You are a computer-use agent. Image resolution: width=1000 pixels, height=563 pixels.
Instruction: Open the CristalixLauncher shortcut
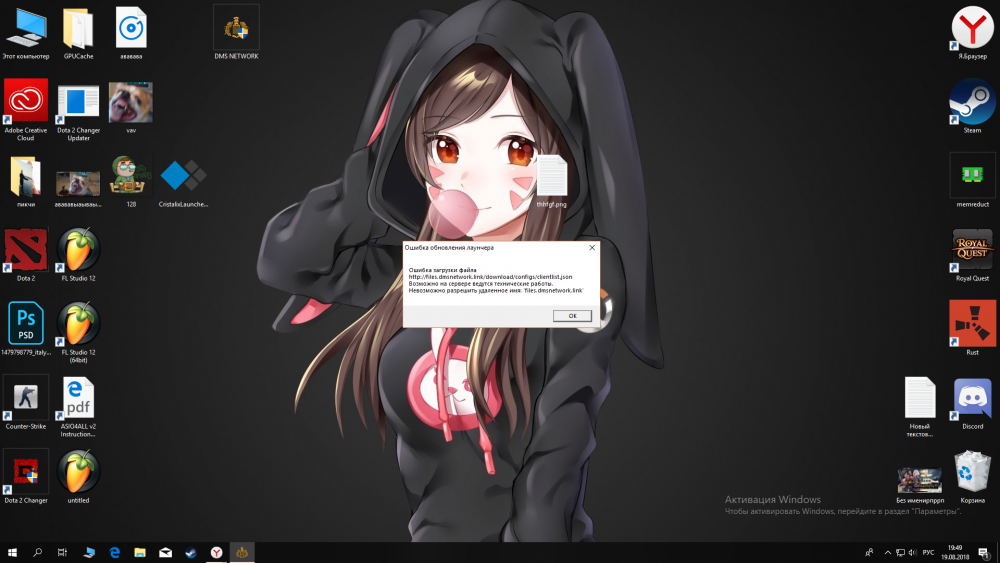click(x=183, y=176)
